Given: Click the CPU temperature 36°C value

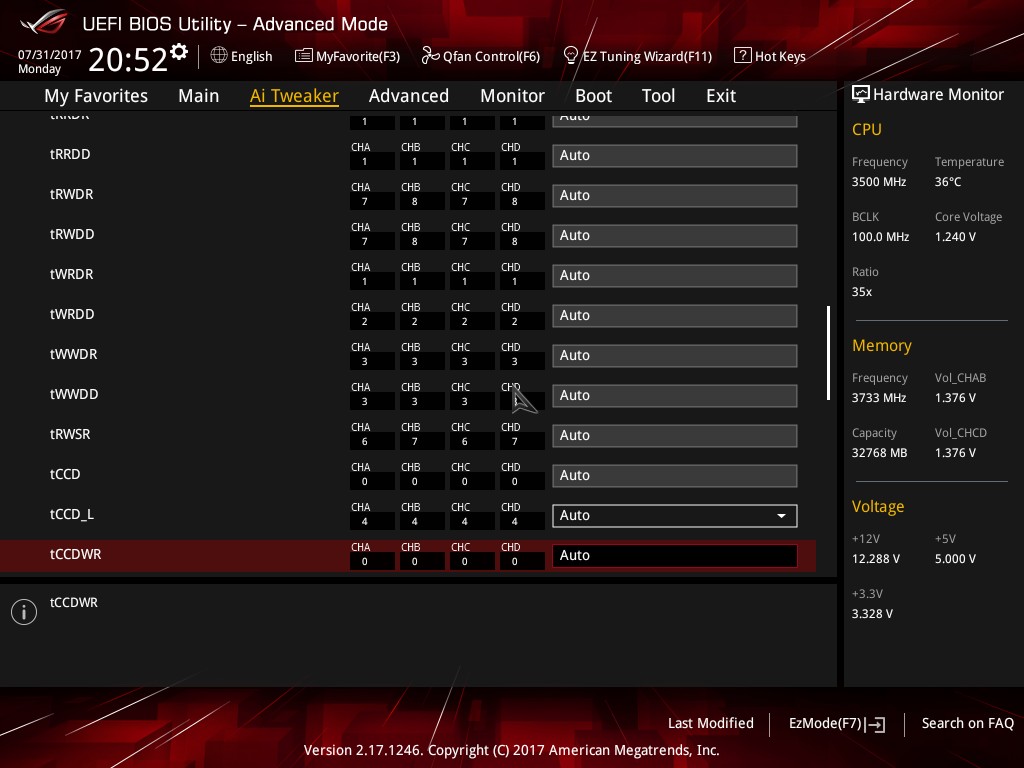Looking at the screenshot, I should point(948,182).
